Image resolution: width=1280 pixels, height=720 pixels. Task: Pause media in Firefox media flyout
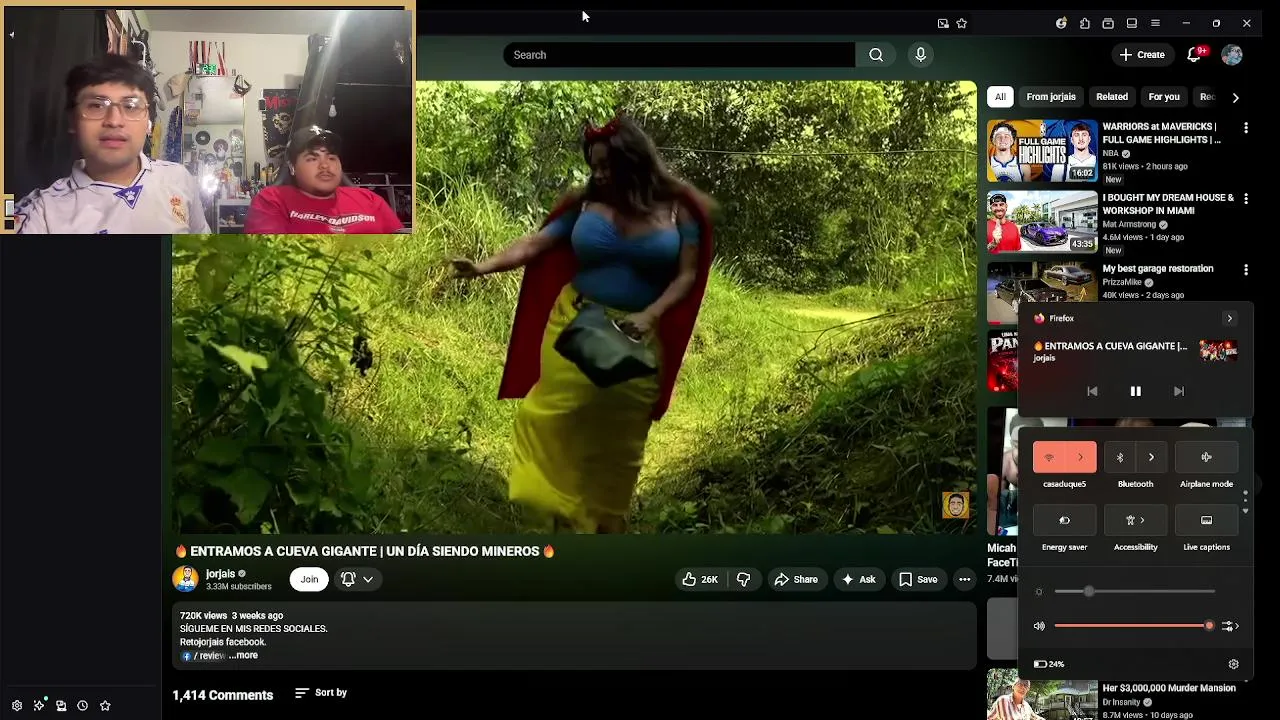tap(1135, 391)
